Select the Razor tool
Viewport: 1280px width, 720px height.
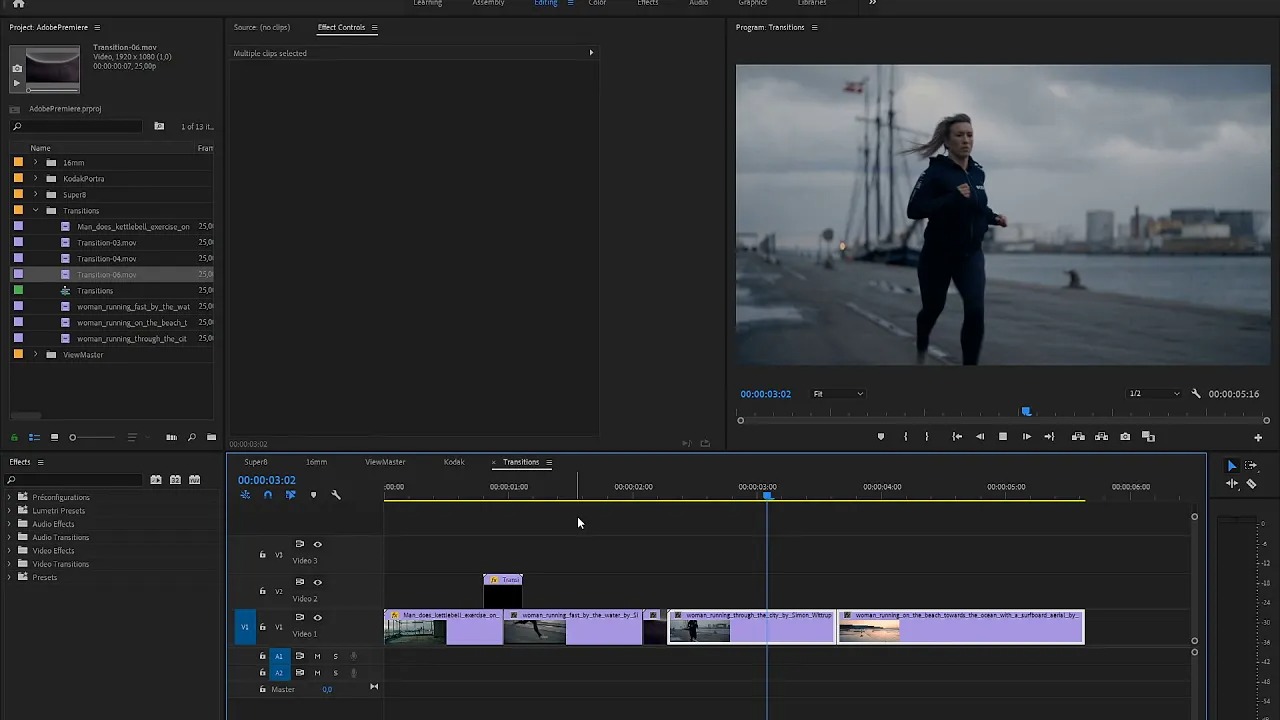point(1251,484)
